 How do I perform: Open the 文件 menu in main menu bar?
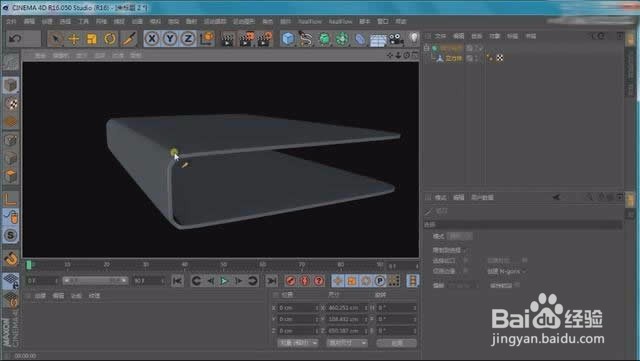coord(11,21)
